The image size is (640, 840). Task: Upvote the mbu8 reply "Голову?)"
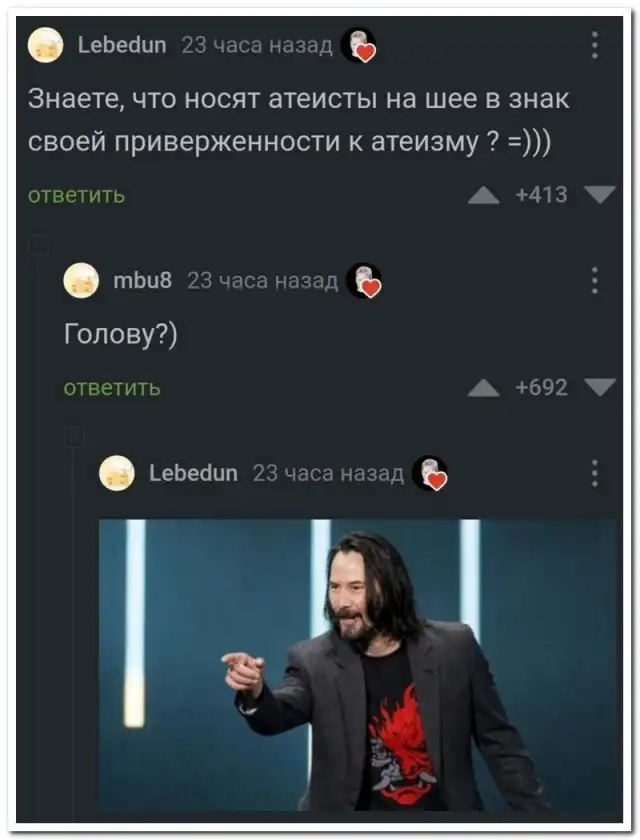point(484,388)
